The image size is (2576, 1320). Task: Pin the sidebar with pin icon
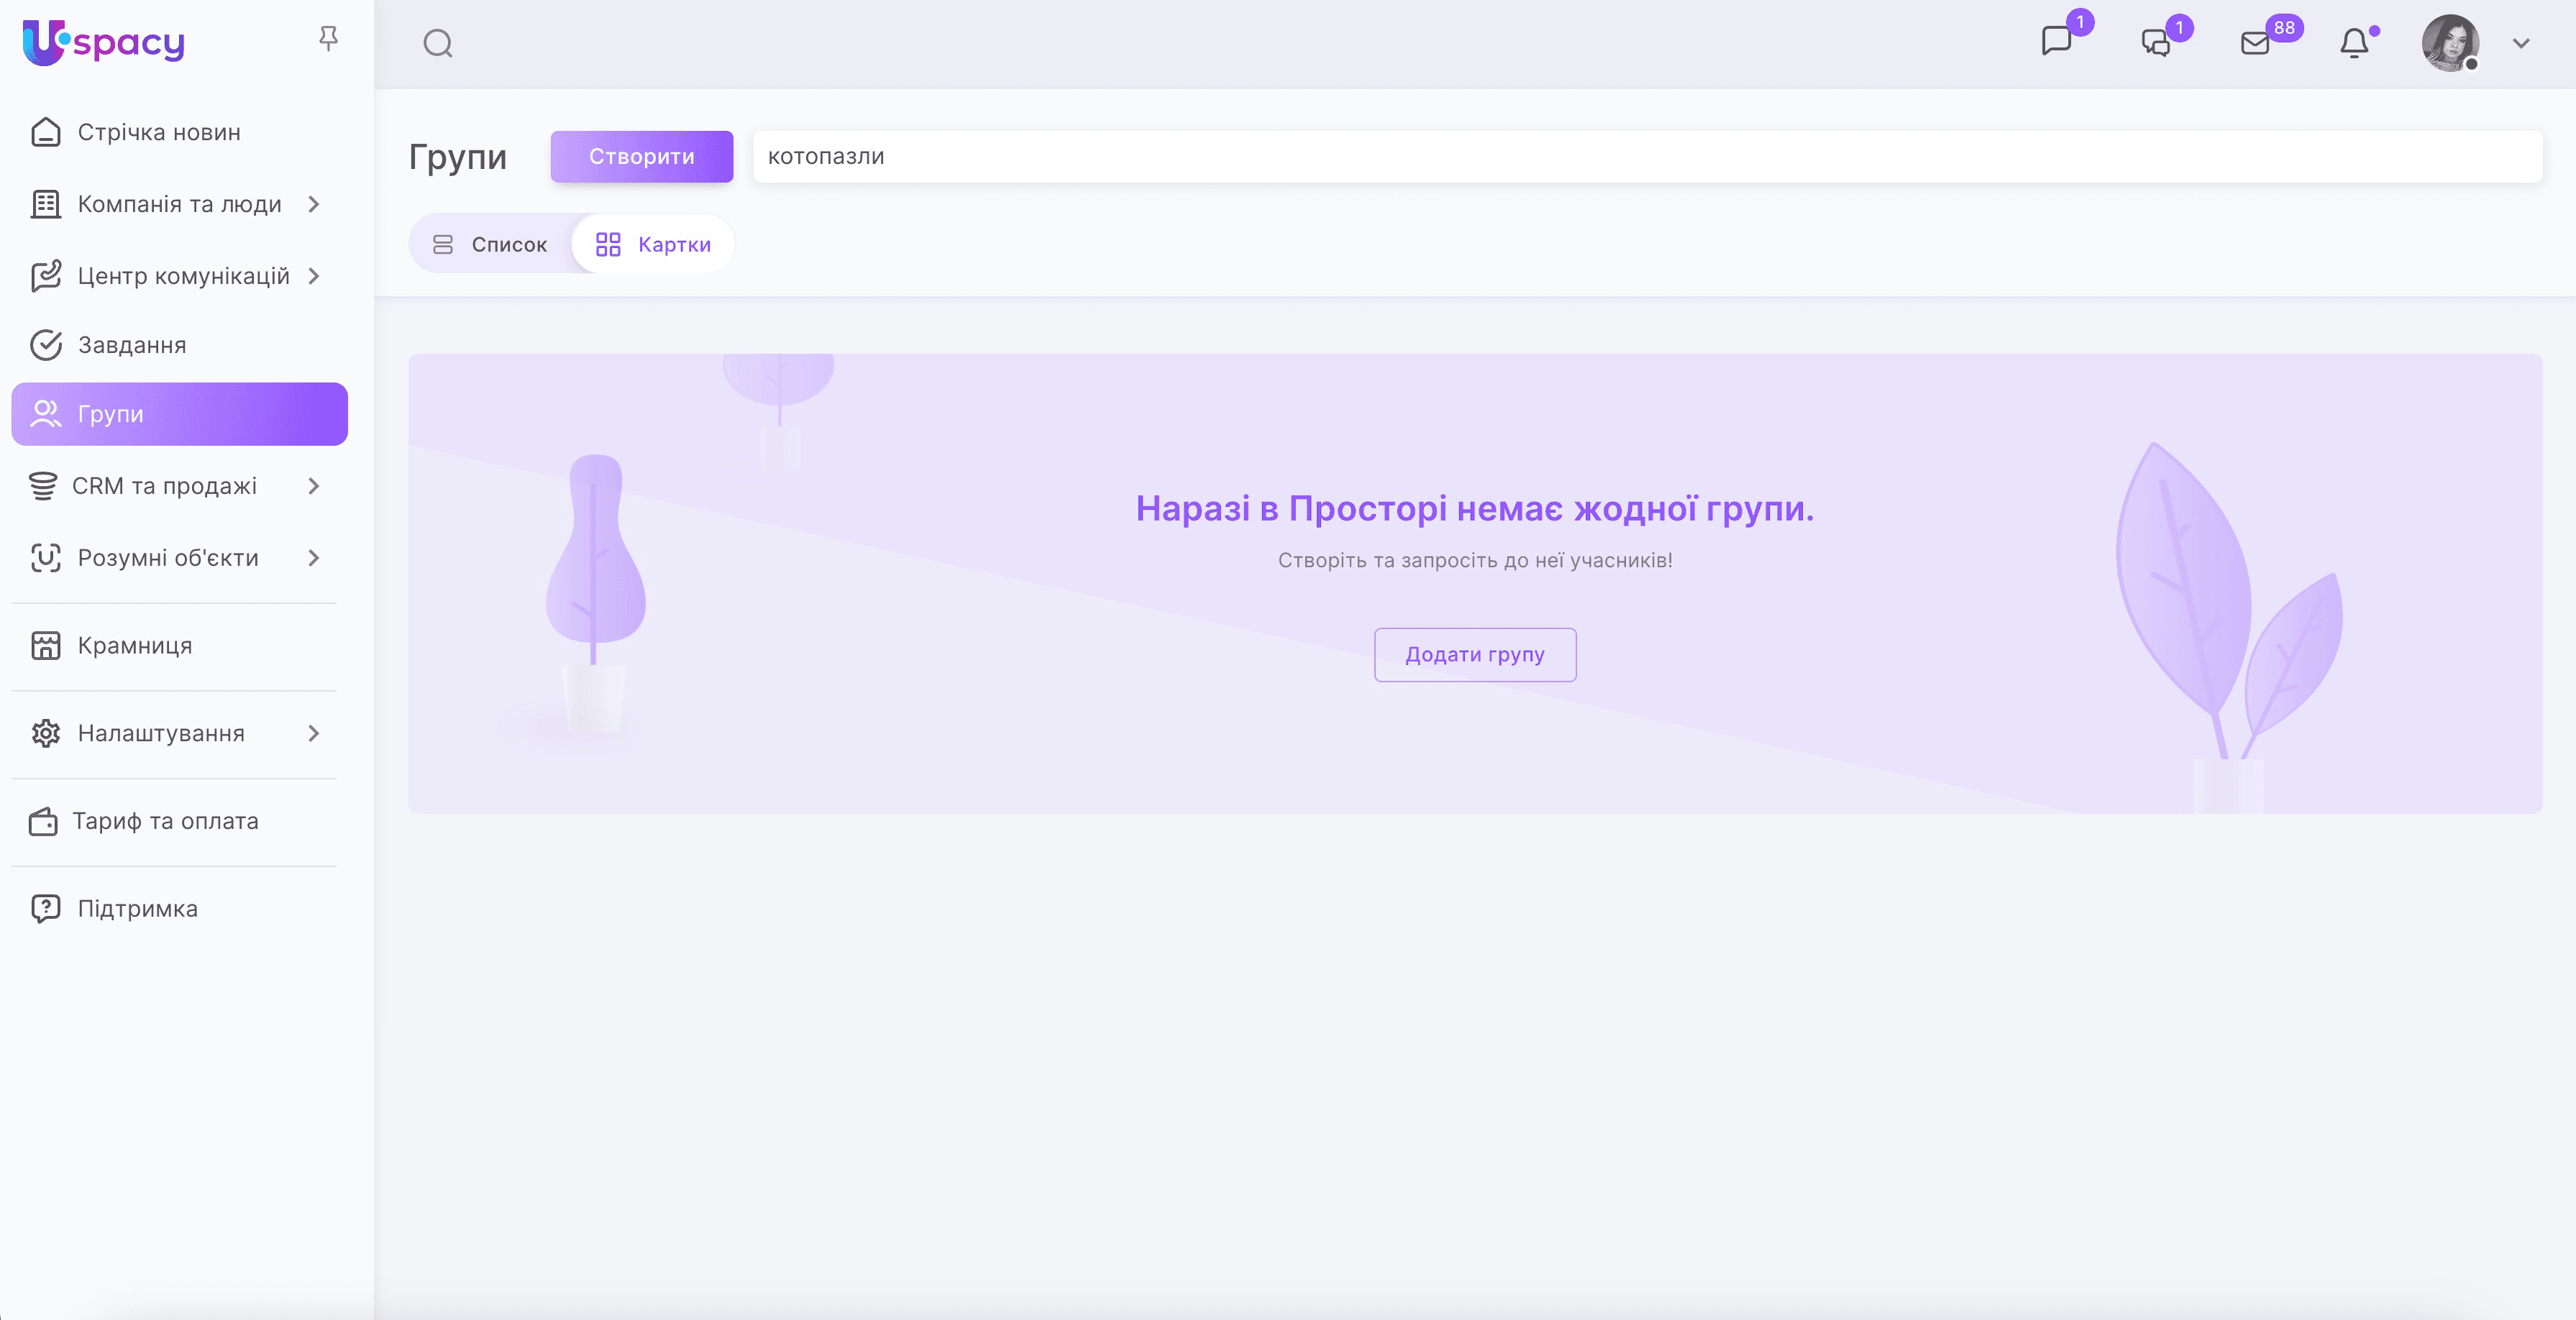[x=328, y=39]
